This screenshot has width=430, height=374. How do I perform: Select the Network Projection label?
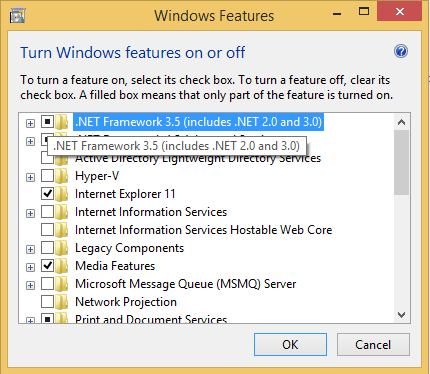tap(126, 302)
